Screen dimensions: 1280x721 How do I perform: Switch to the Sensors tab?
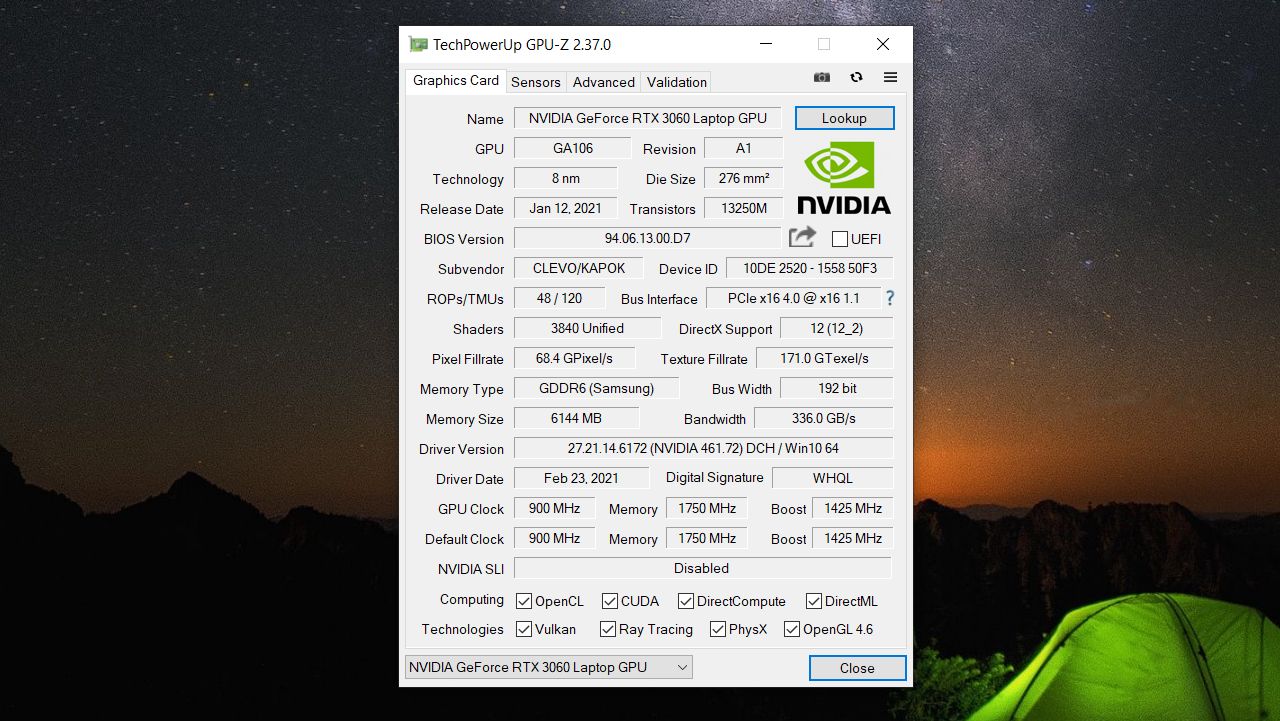pos(536,82)
